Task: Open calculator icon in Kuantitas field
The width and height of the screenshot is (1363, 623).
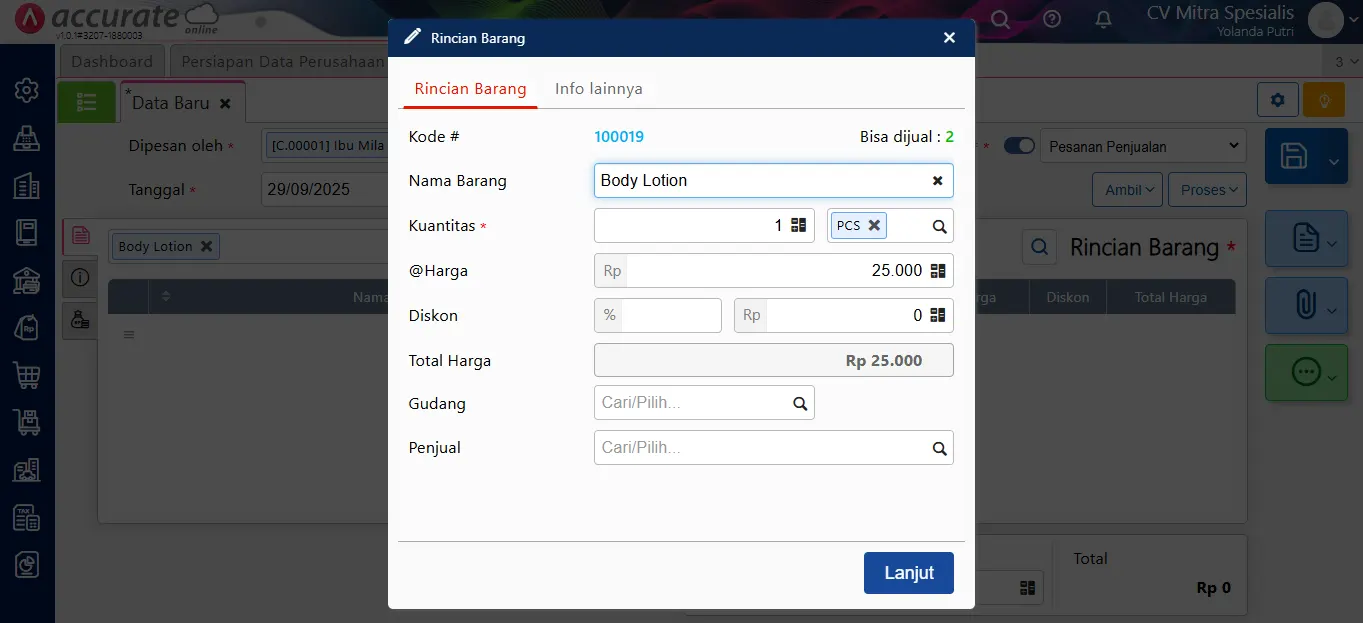Action: (798, 226)
